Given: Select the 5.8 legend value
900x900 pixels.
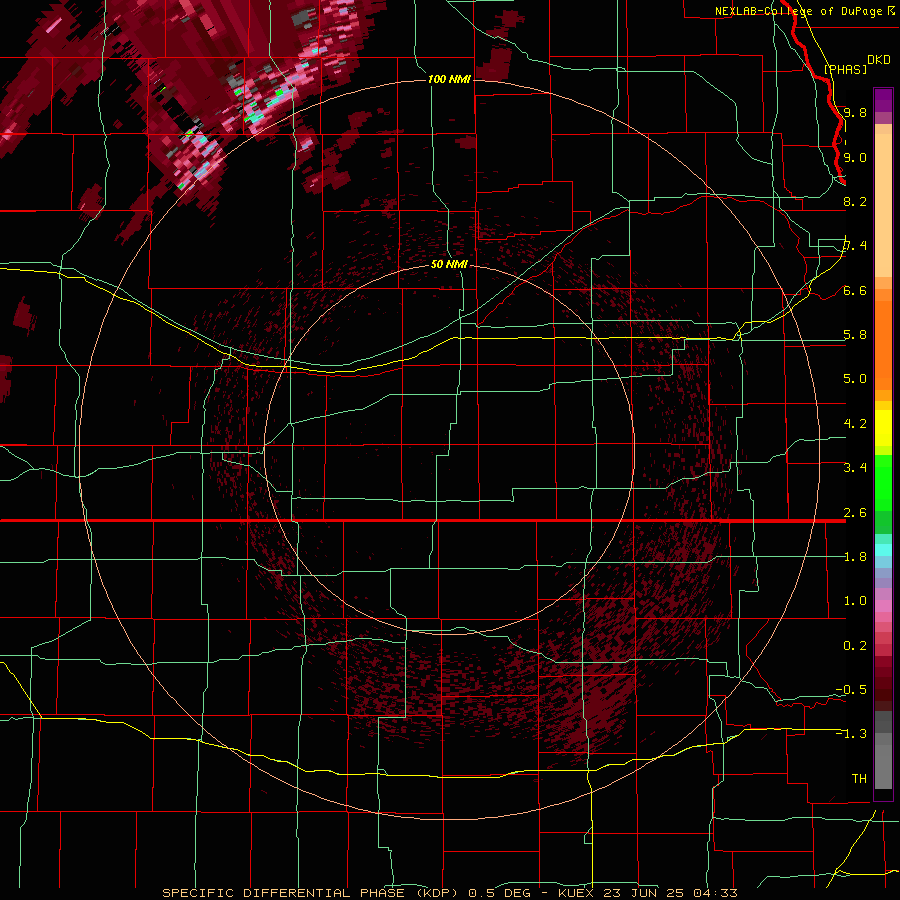Looking at the screenshot, I should click(855, 335).
